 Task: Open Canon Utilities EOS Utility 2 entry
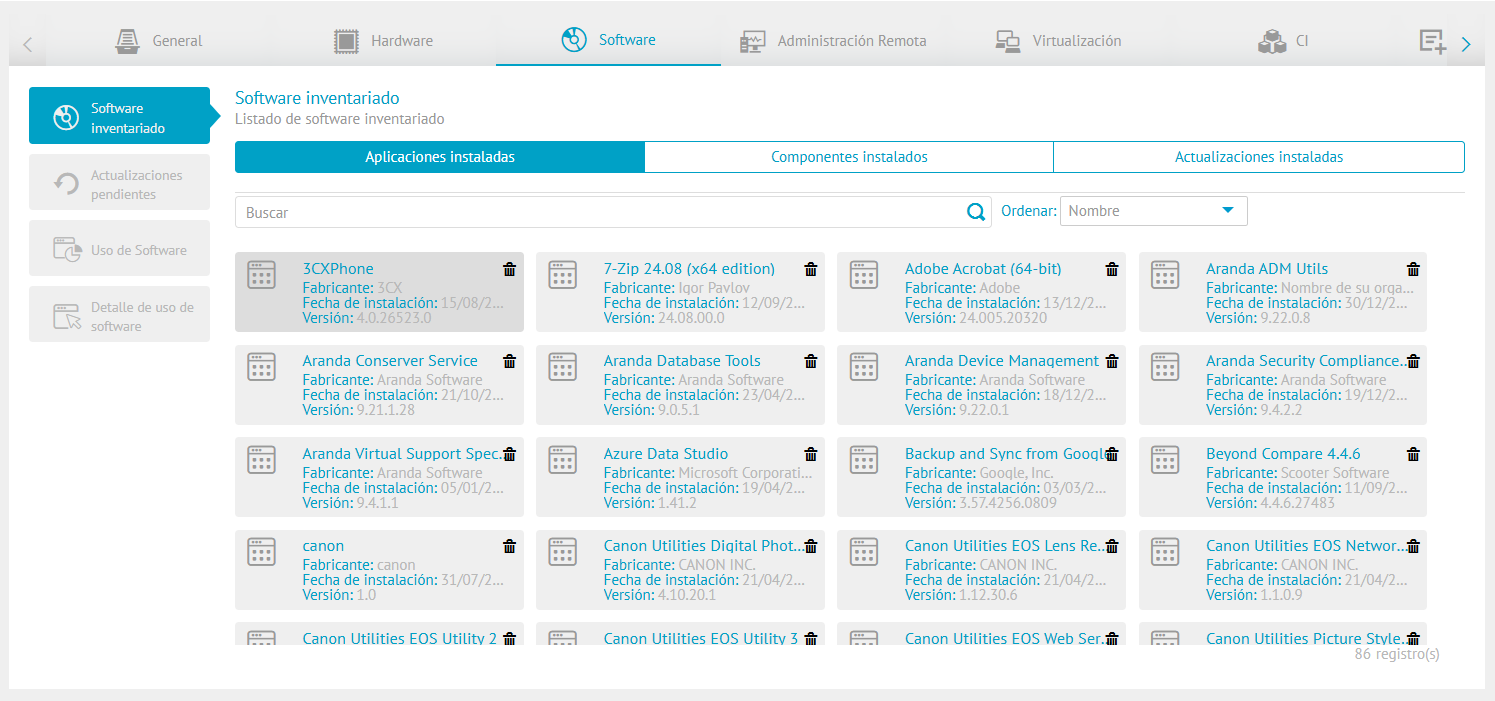tap(399, 638)
